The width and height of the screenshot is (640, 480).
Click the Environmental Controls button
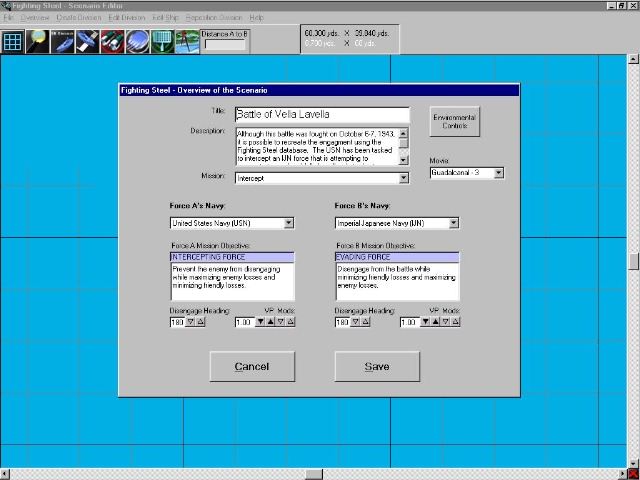[454, 122]
